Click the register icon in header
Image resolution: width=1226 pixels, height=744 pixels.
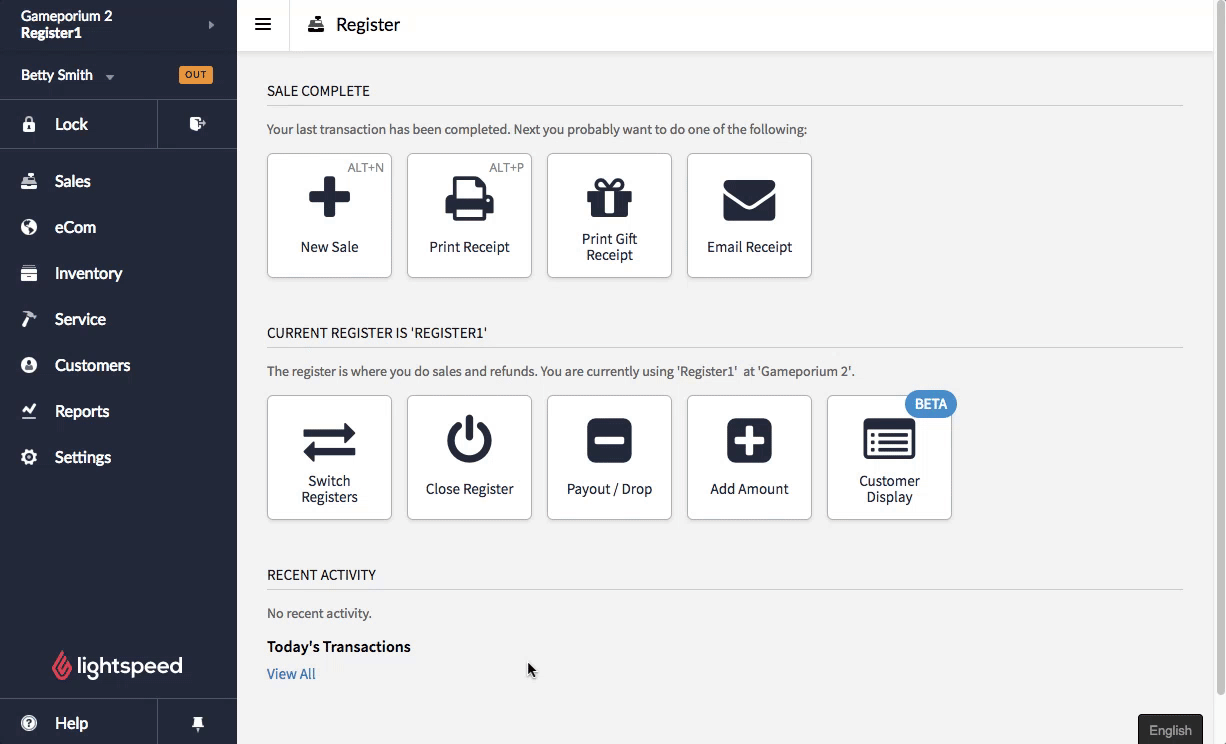[316, 25]
